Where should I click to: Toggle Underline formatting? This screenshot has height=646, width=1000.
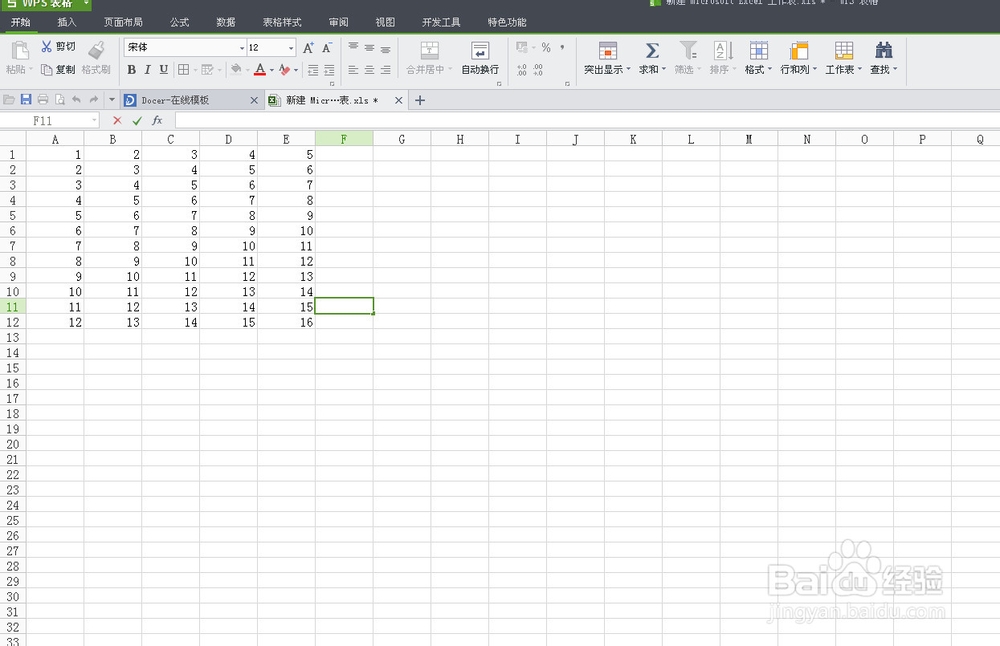pos(164,70)
